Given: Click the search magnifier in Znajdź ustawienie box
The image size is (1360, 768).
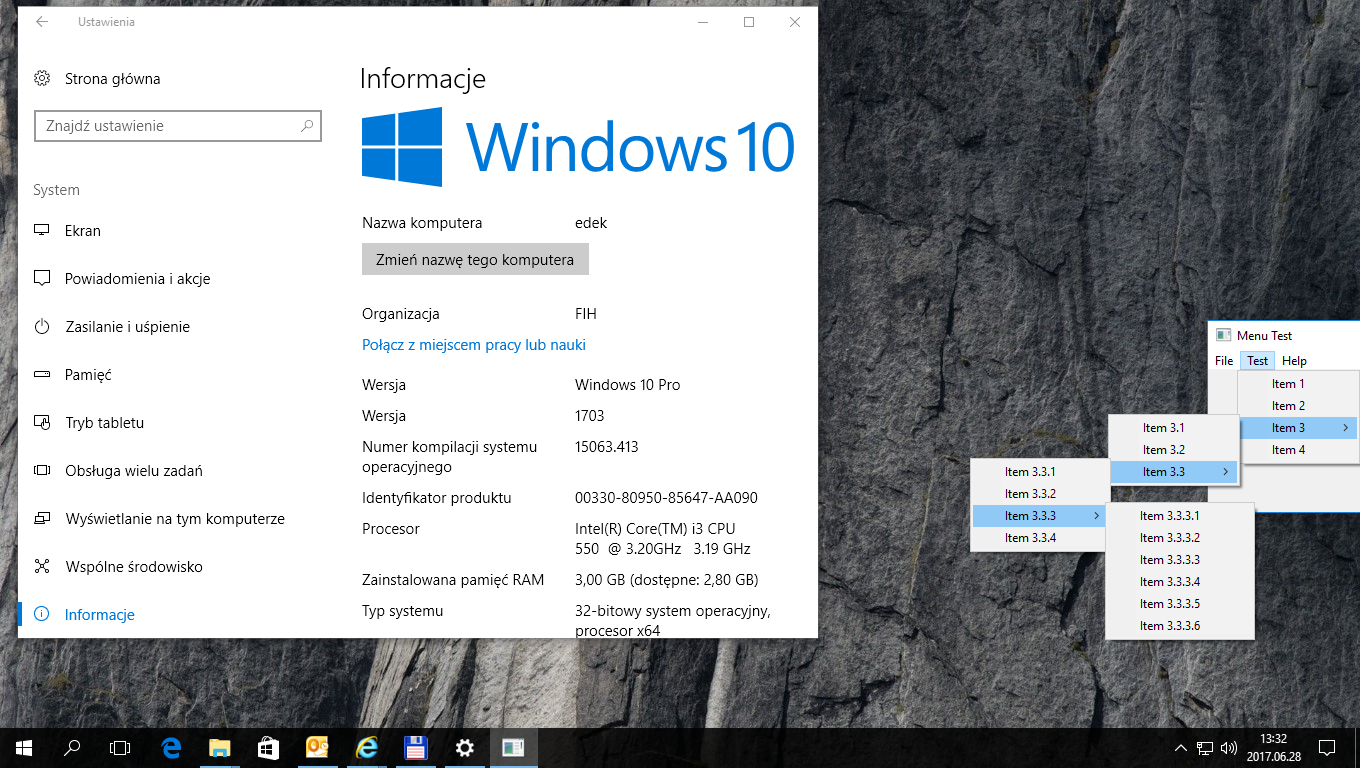Looking at the screenshot, I should (306, 126).
